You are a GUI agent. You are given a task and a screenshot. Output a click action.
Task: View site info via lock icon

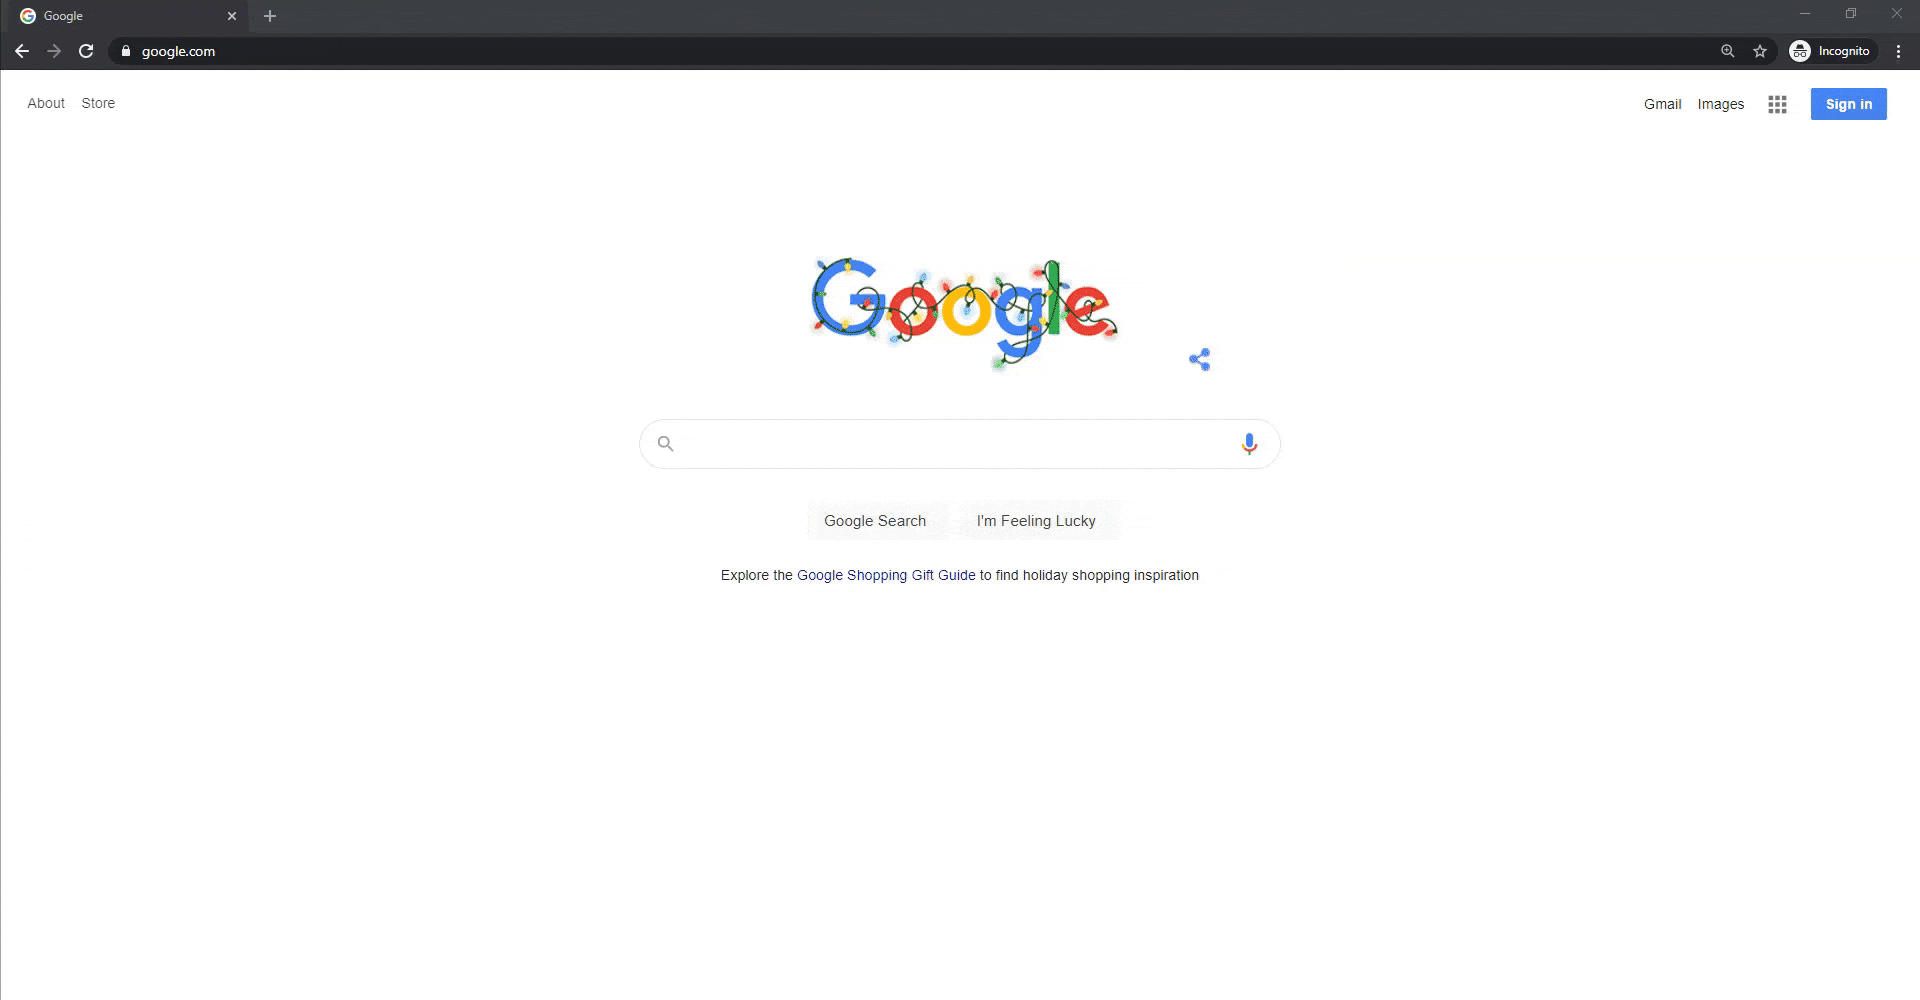click(126, 51)
